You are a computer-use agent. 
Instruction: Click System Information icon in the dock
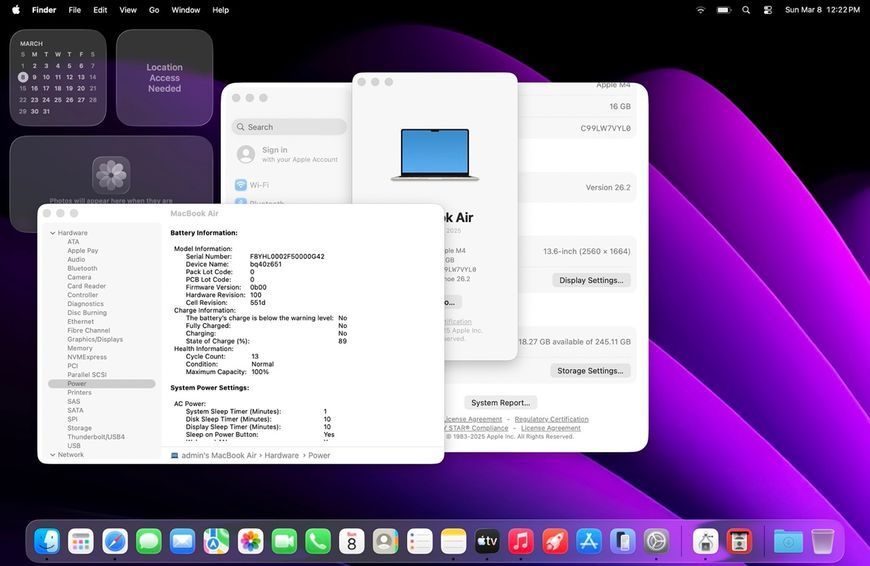pyautogui.click(x=705, y=541)
